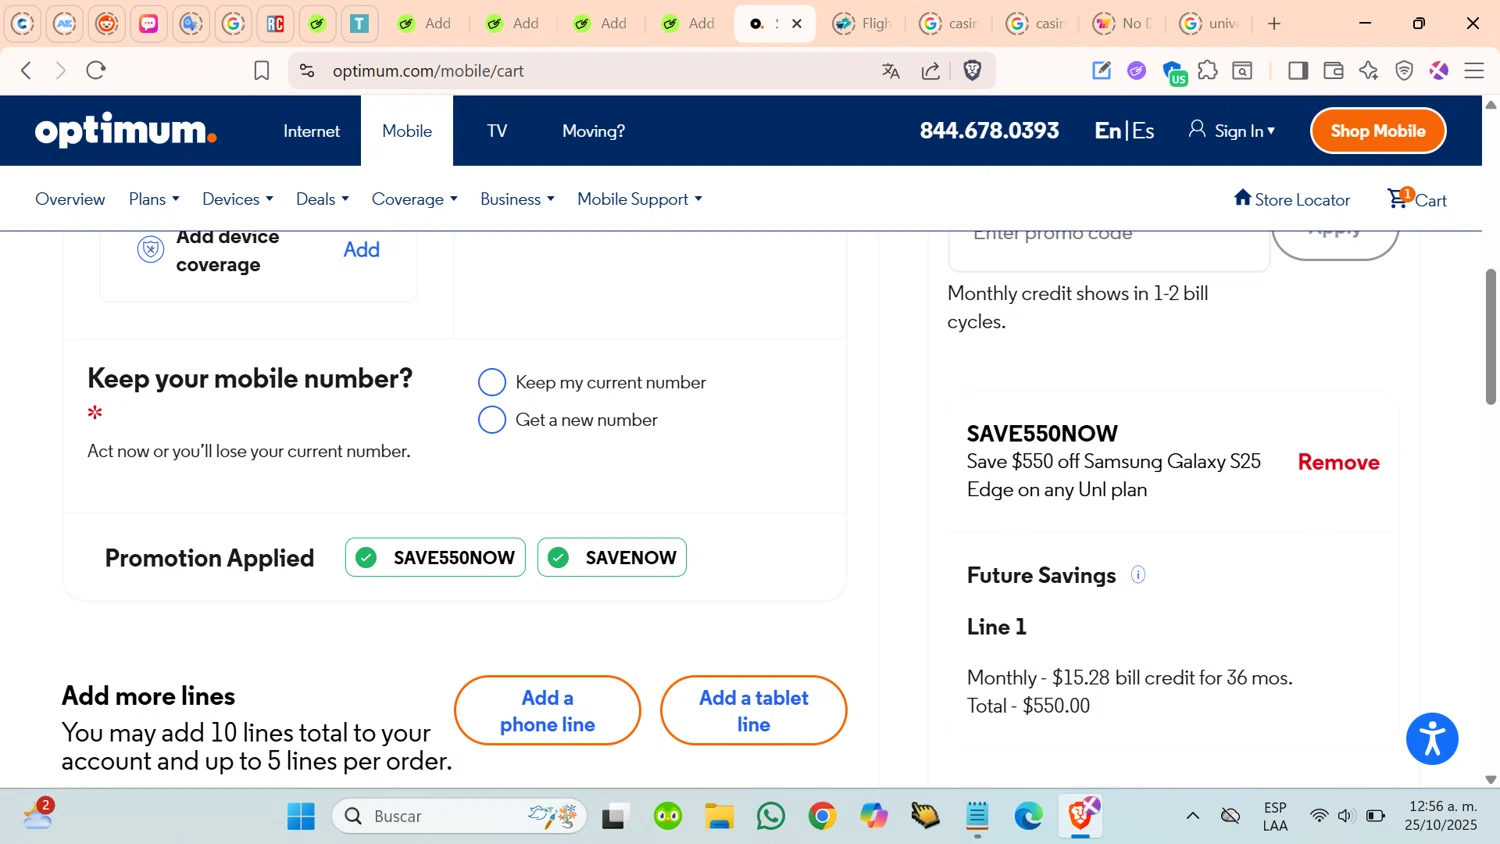Call 844.678.0393 phone number
The width and height of the screenshot is (1500, 844).
click(x=989, y=131)
